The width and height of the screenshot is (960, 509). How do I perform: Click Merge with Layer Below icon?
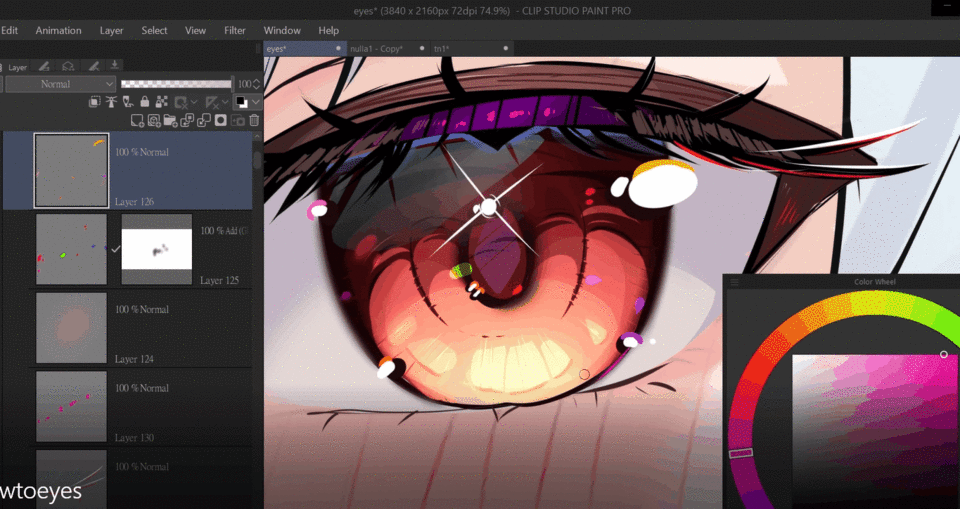[204, 120]
